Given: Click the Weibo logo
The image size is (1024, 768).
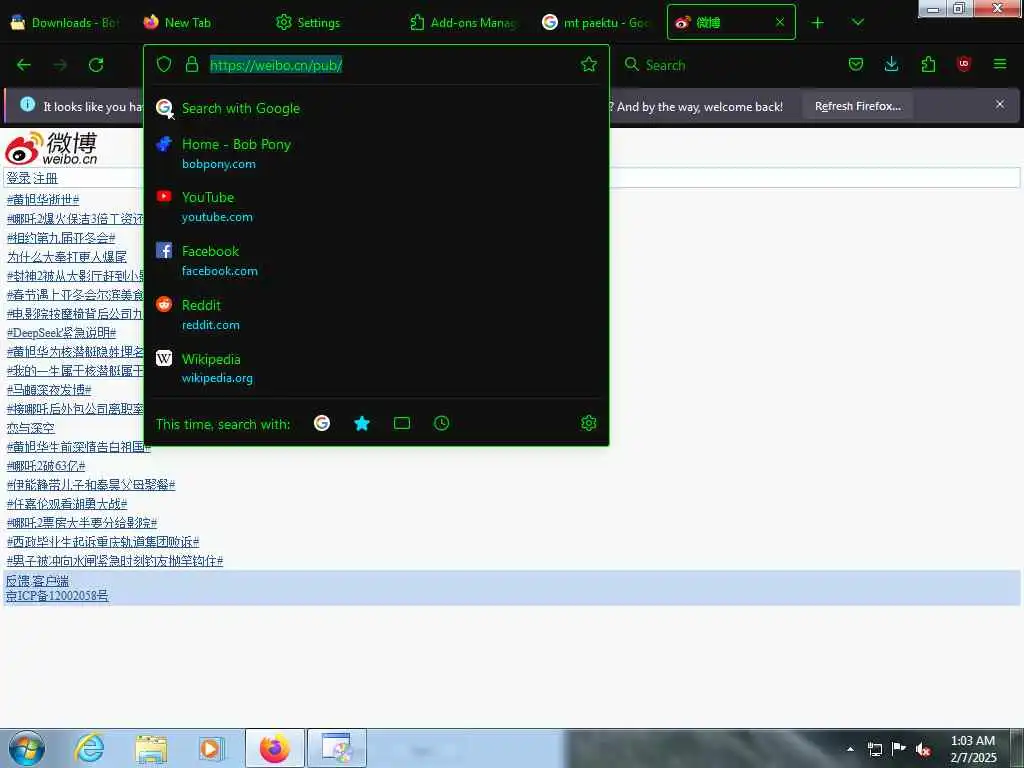Looking at the screenshot, I should 52,148.
